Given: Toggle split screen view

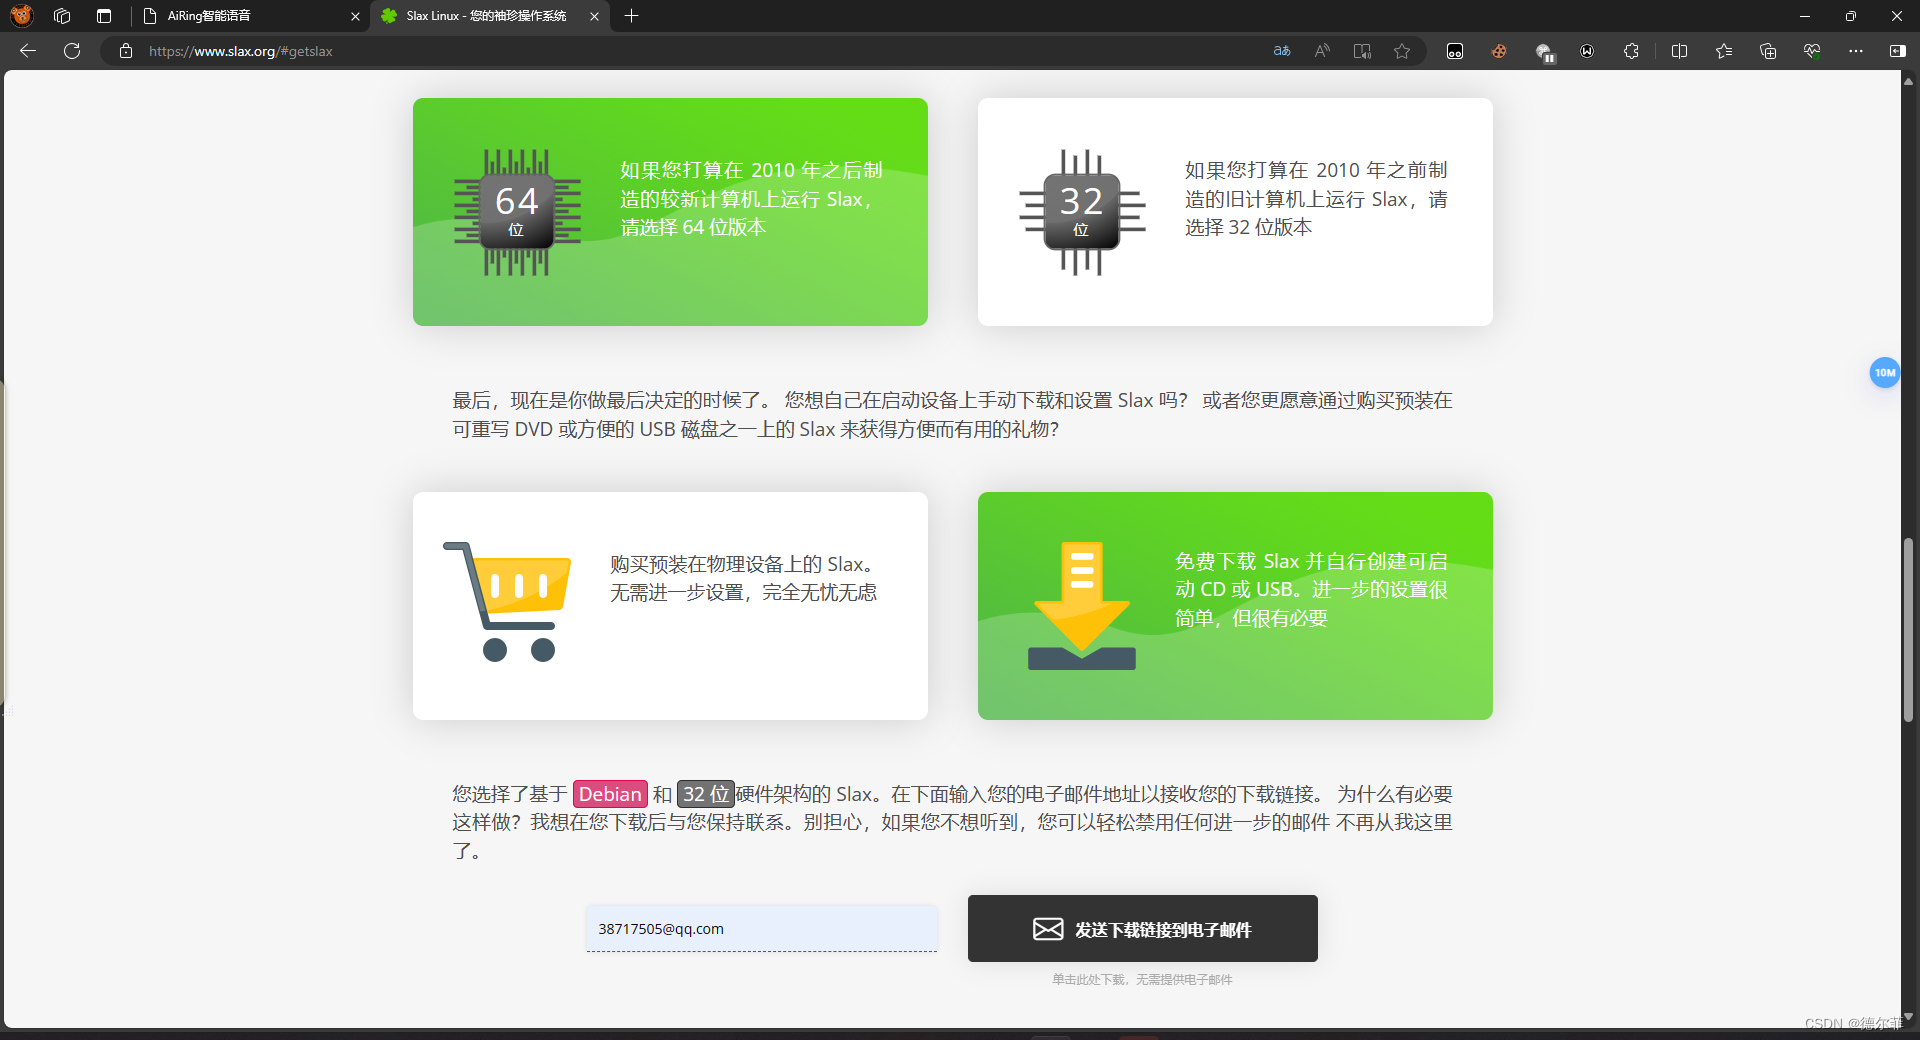Looking at the screenshot, I should click(1679, 51).
